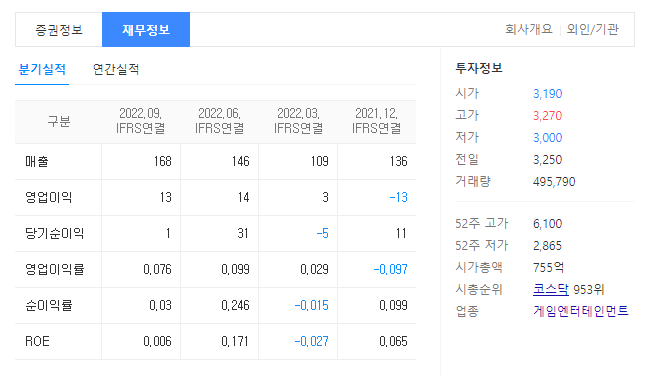Click the 953위 rank text
This screenshot has width=662, height=376.
point(589,289)
